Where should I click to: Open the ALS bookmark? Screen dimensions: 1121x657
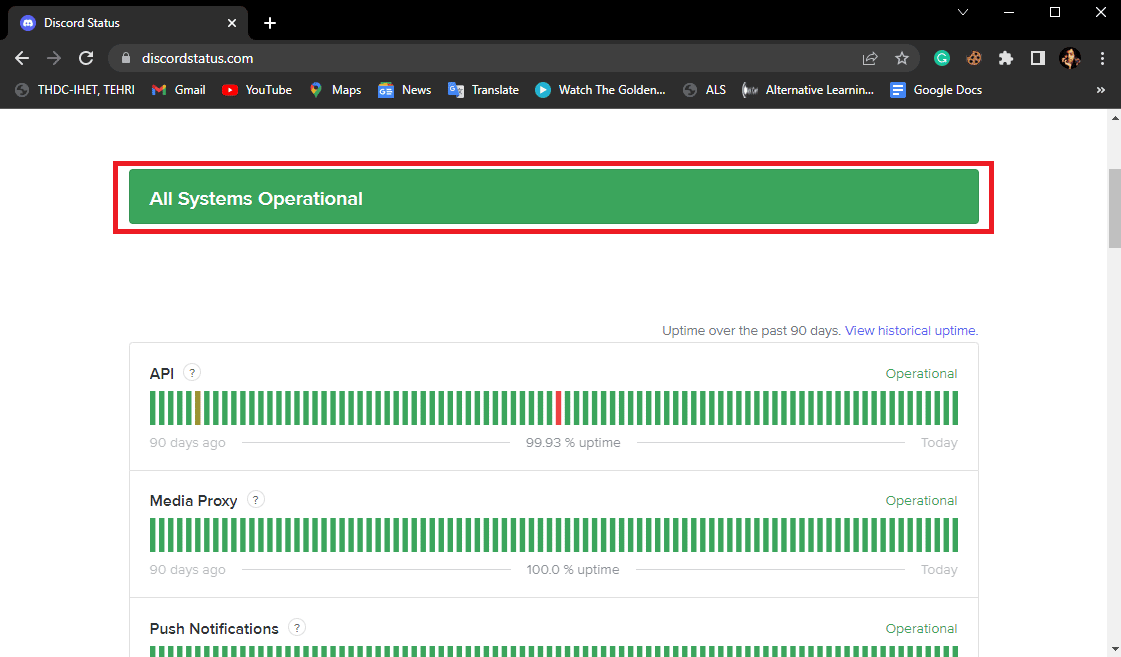(x=705, y=90)
